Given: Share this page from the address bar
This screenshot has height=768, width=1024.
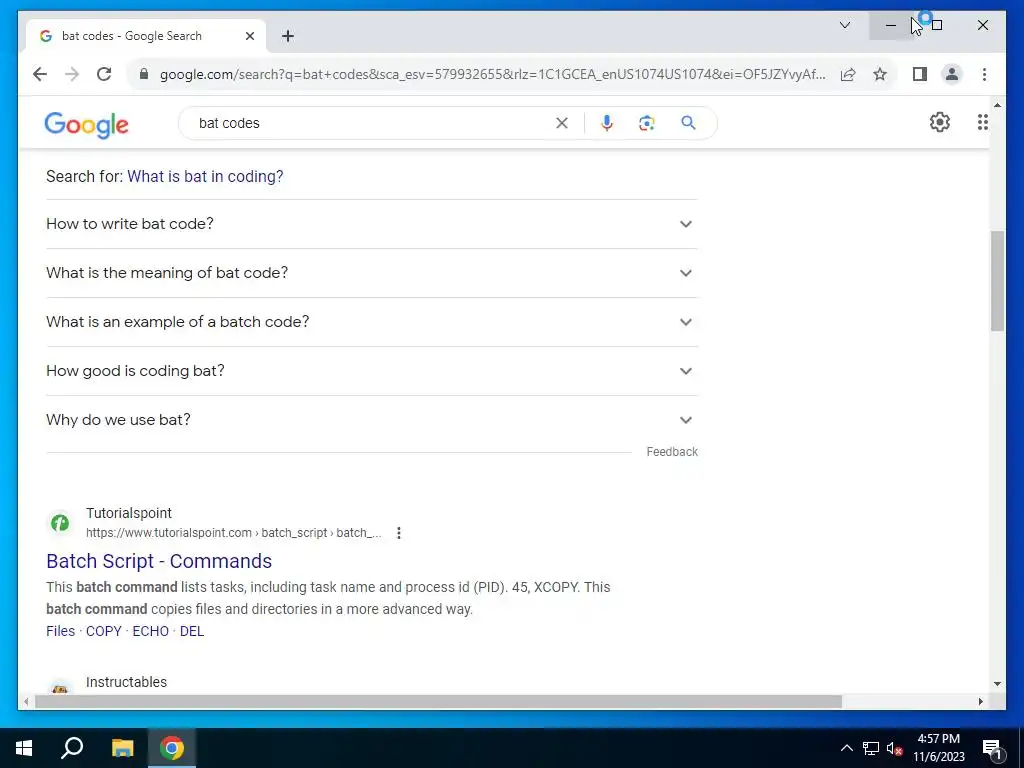Looking at the screenshot, I should point(848,74).
